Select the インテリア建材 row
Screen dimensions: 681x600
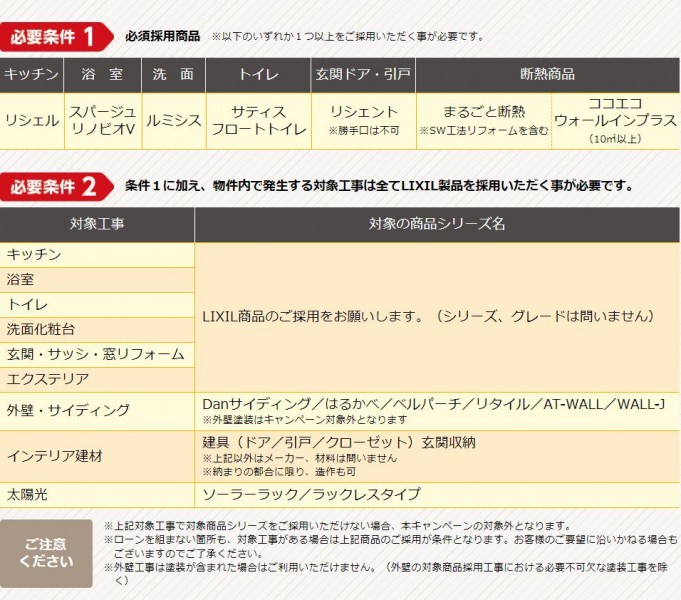pos(97,457)
